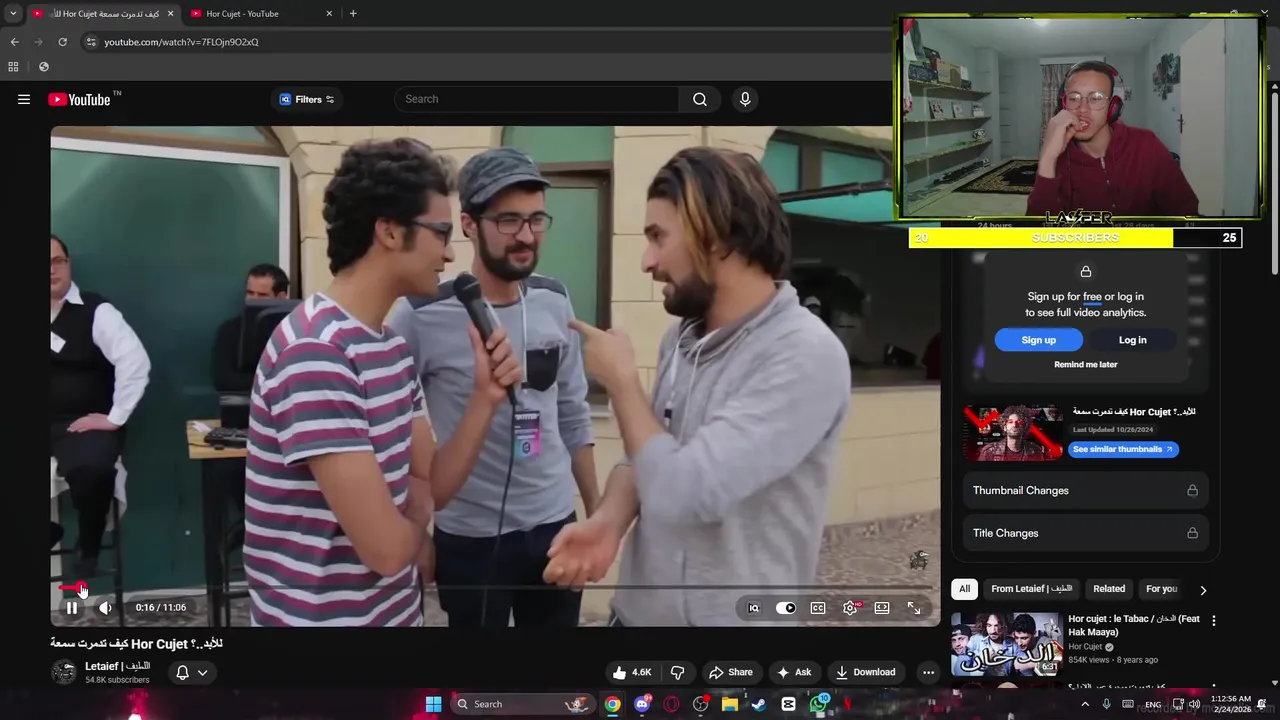
Task: Open the IQ extension icon in player
Action: point(754,608)
